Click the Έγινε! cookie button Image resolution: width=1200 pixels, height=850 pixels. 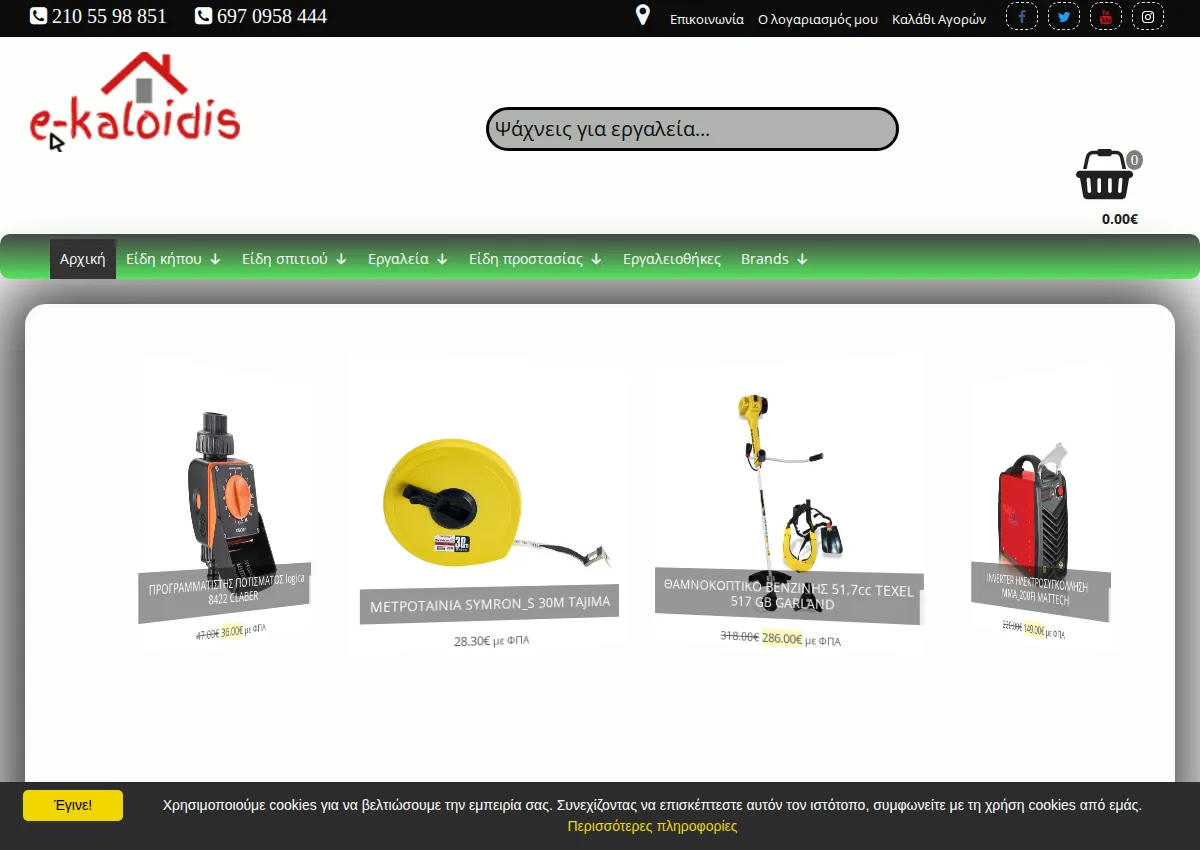pyautogui.click(x=73, y=805)
